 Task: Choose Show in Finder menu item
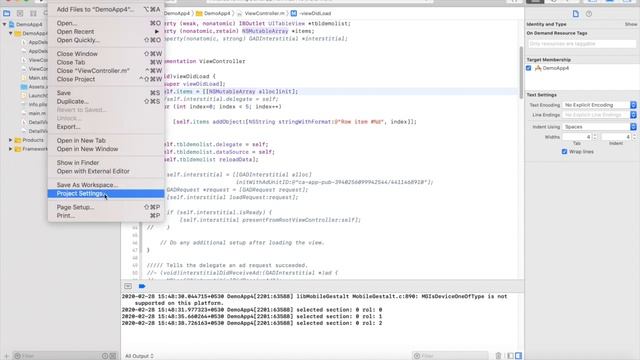[106, 162]
